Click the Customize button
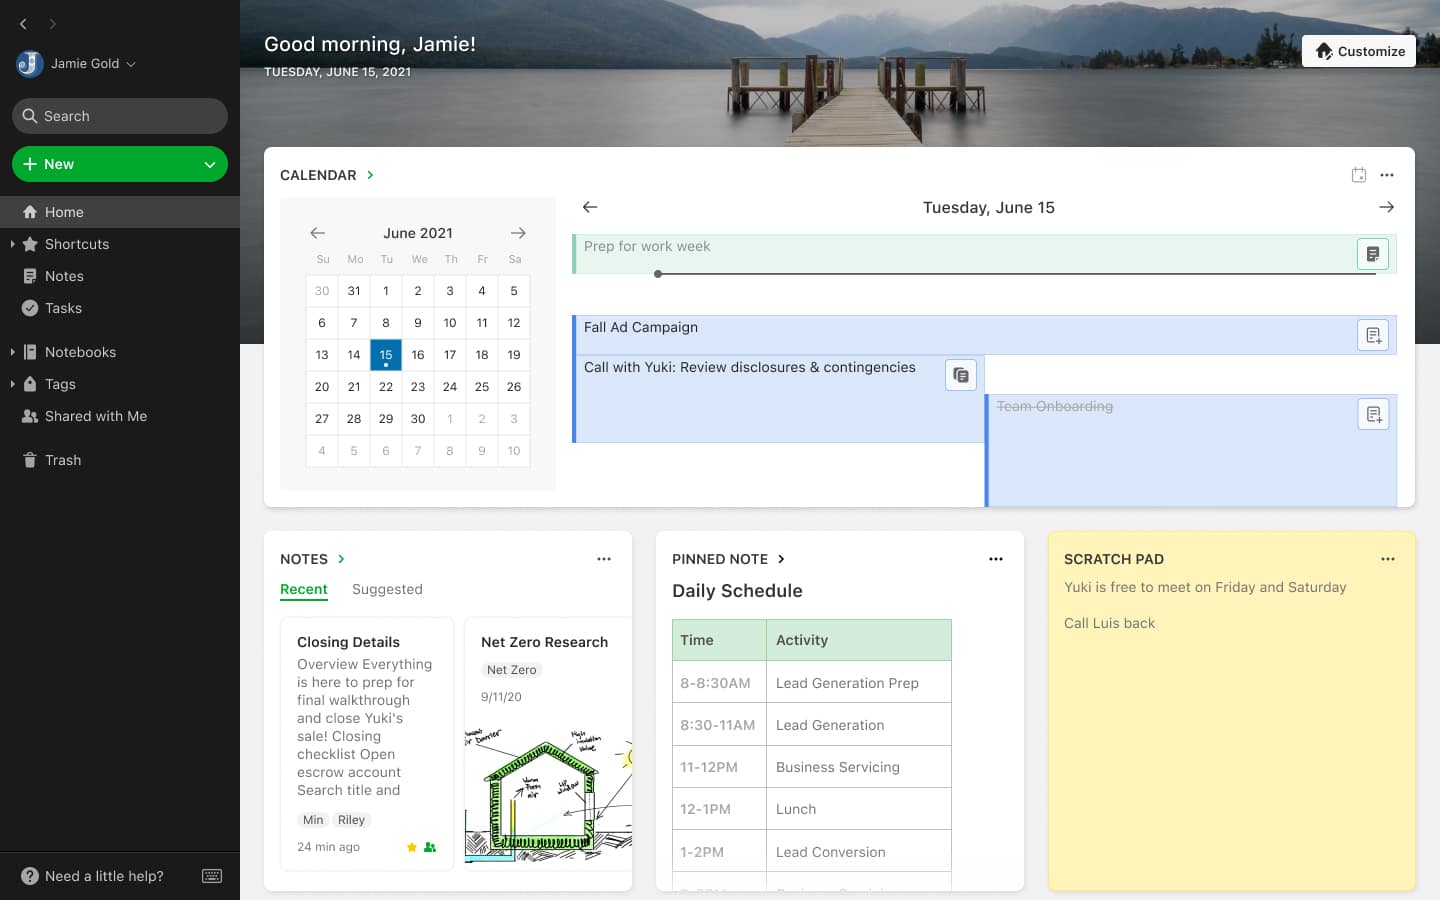Screen dimensions: 1440x900 [x=1359, y=50]
